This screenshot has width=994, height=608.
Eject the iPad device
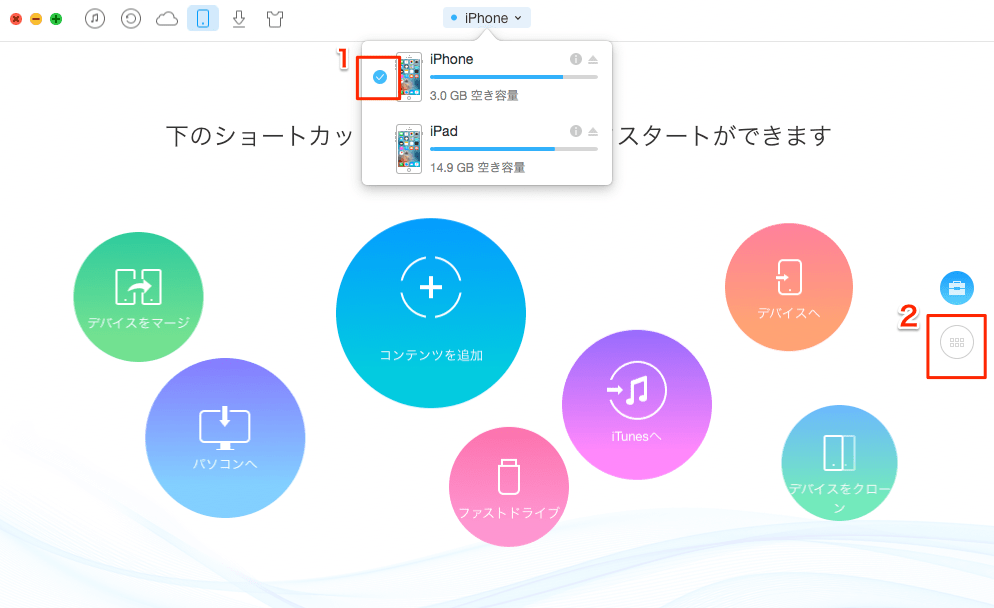click(x=594, y=131)
